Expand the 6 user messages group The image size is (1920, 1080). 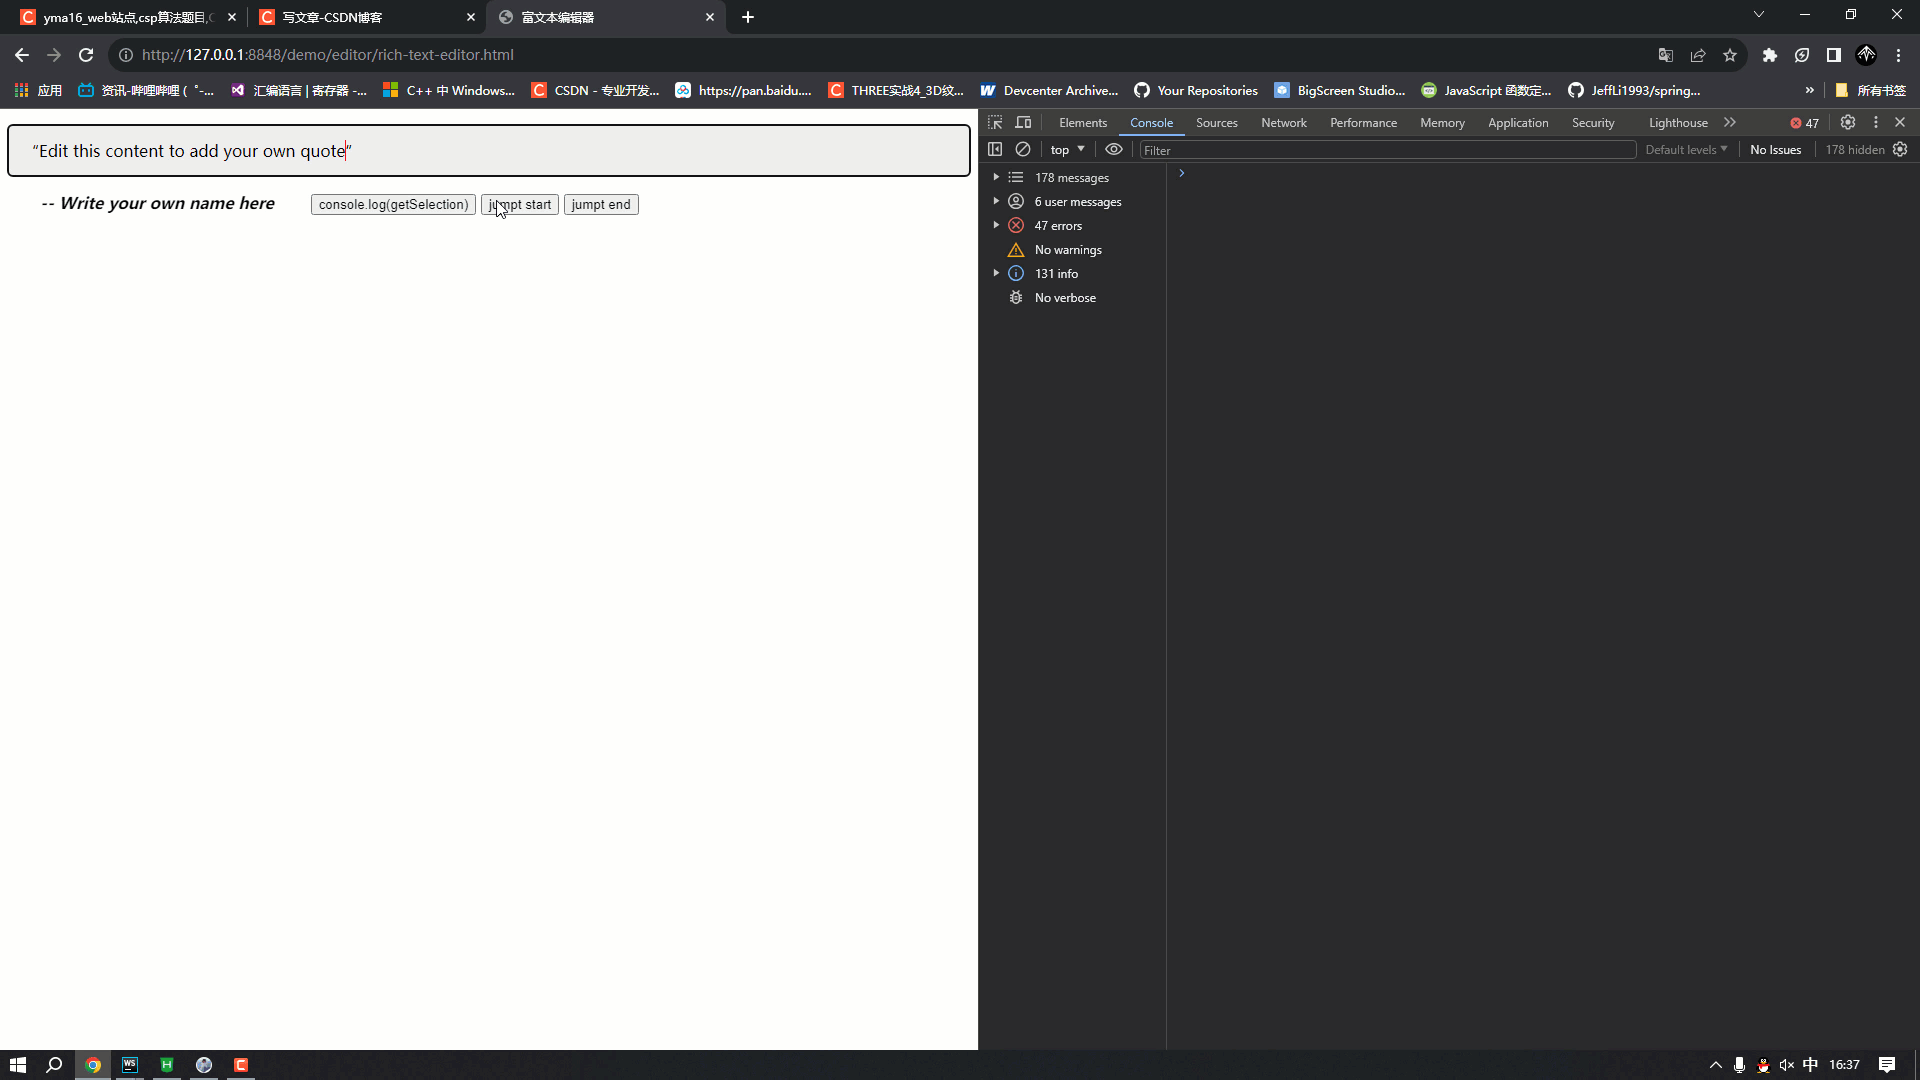pos(996,200)
